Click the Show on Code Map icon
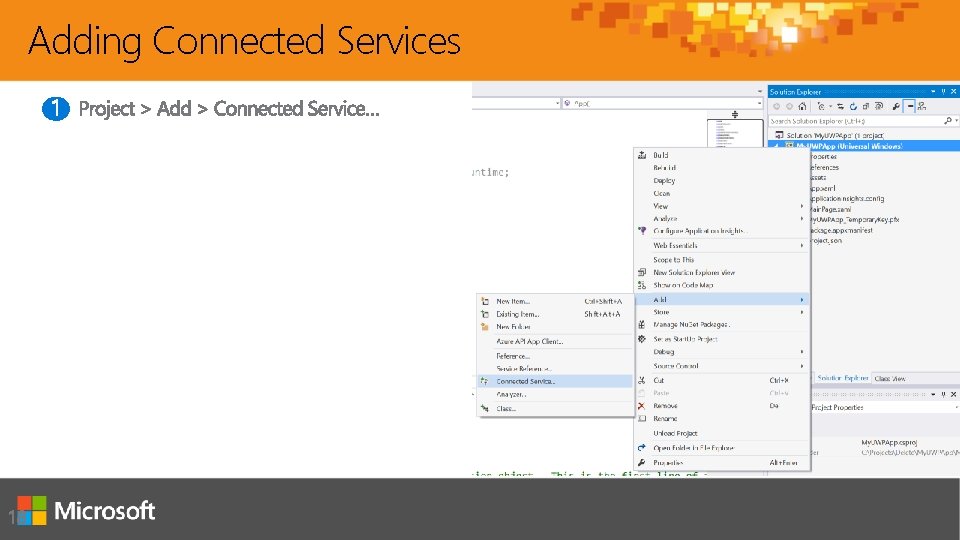This screenshot has width=960, height=540. (642, 285)
